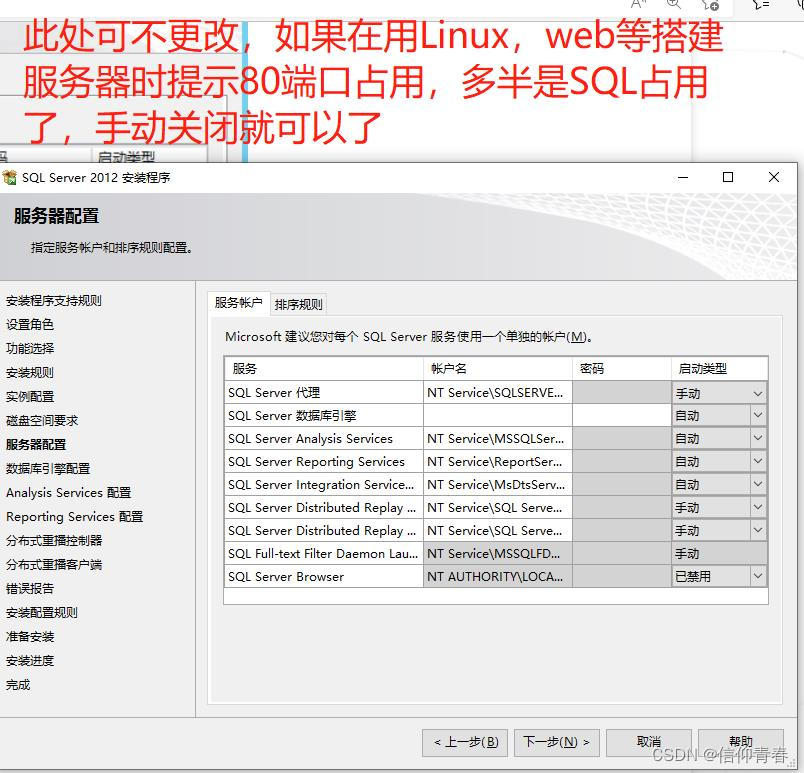The image size is (804, 773).
Task: Click the 帮助 help button
Action: (740, 742)
